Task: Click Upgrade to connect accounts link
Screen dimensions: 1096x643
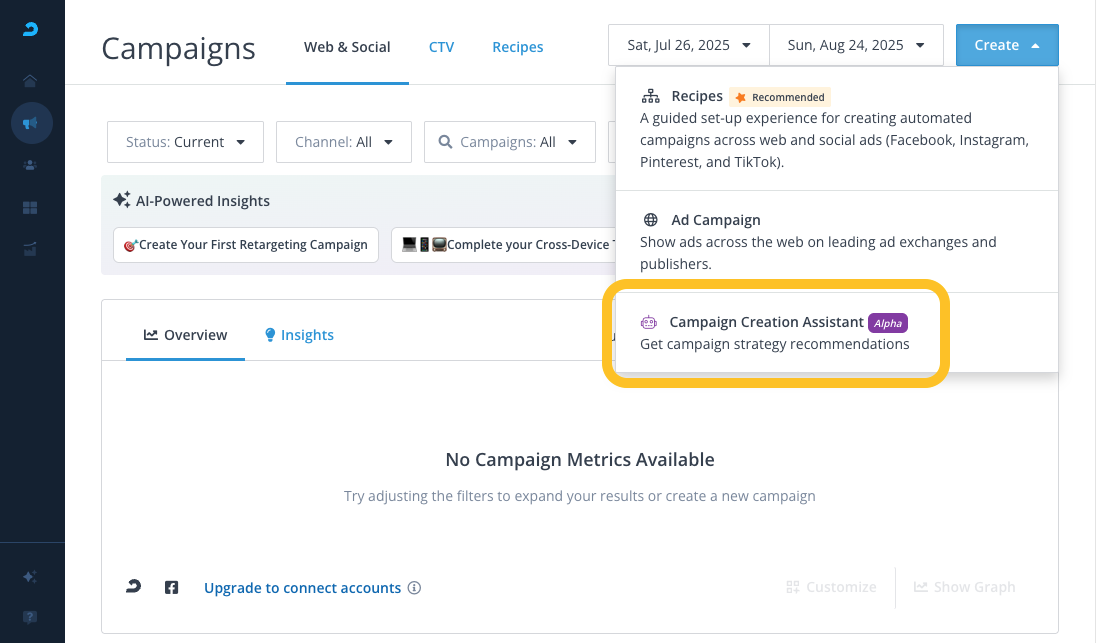Action: click(302, 588)
